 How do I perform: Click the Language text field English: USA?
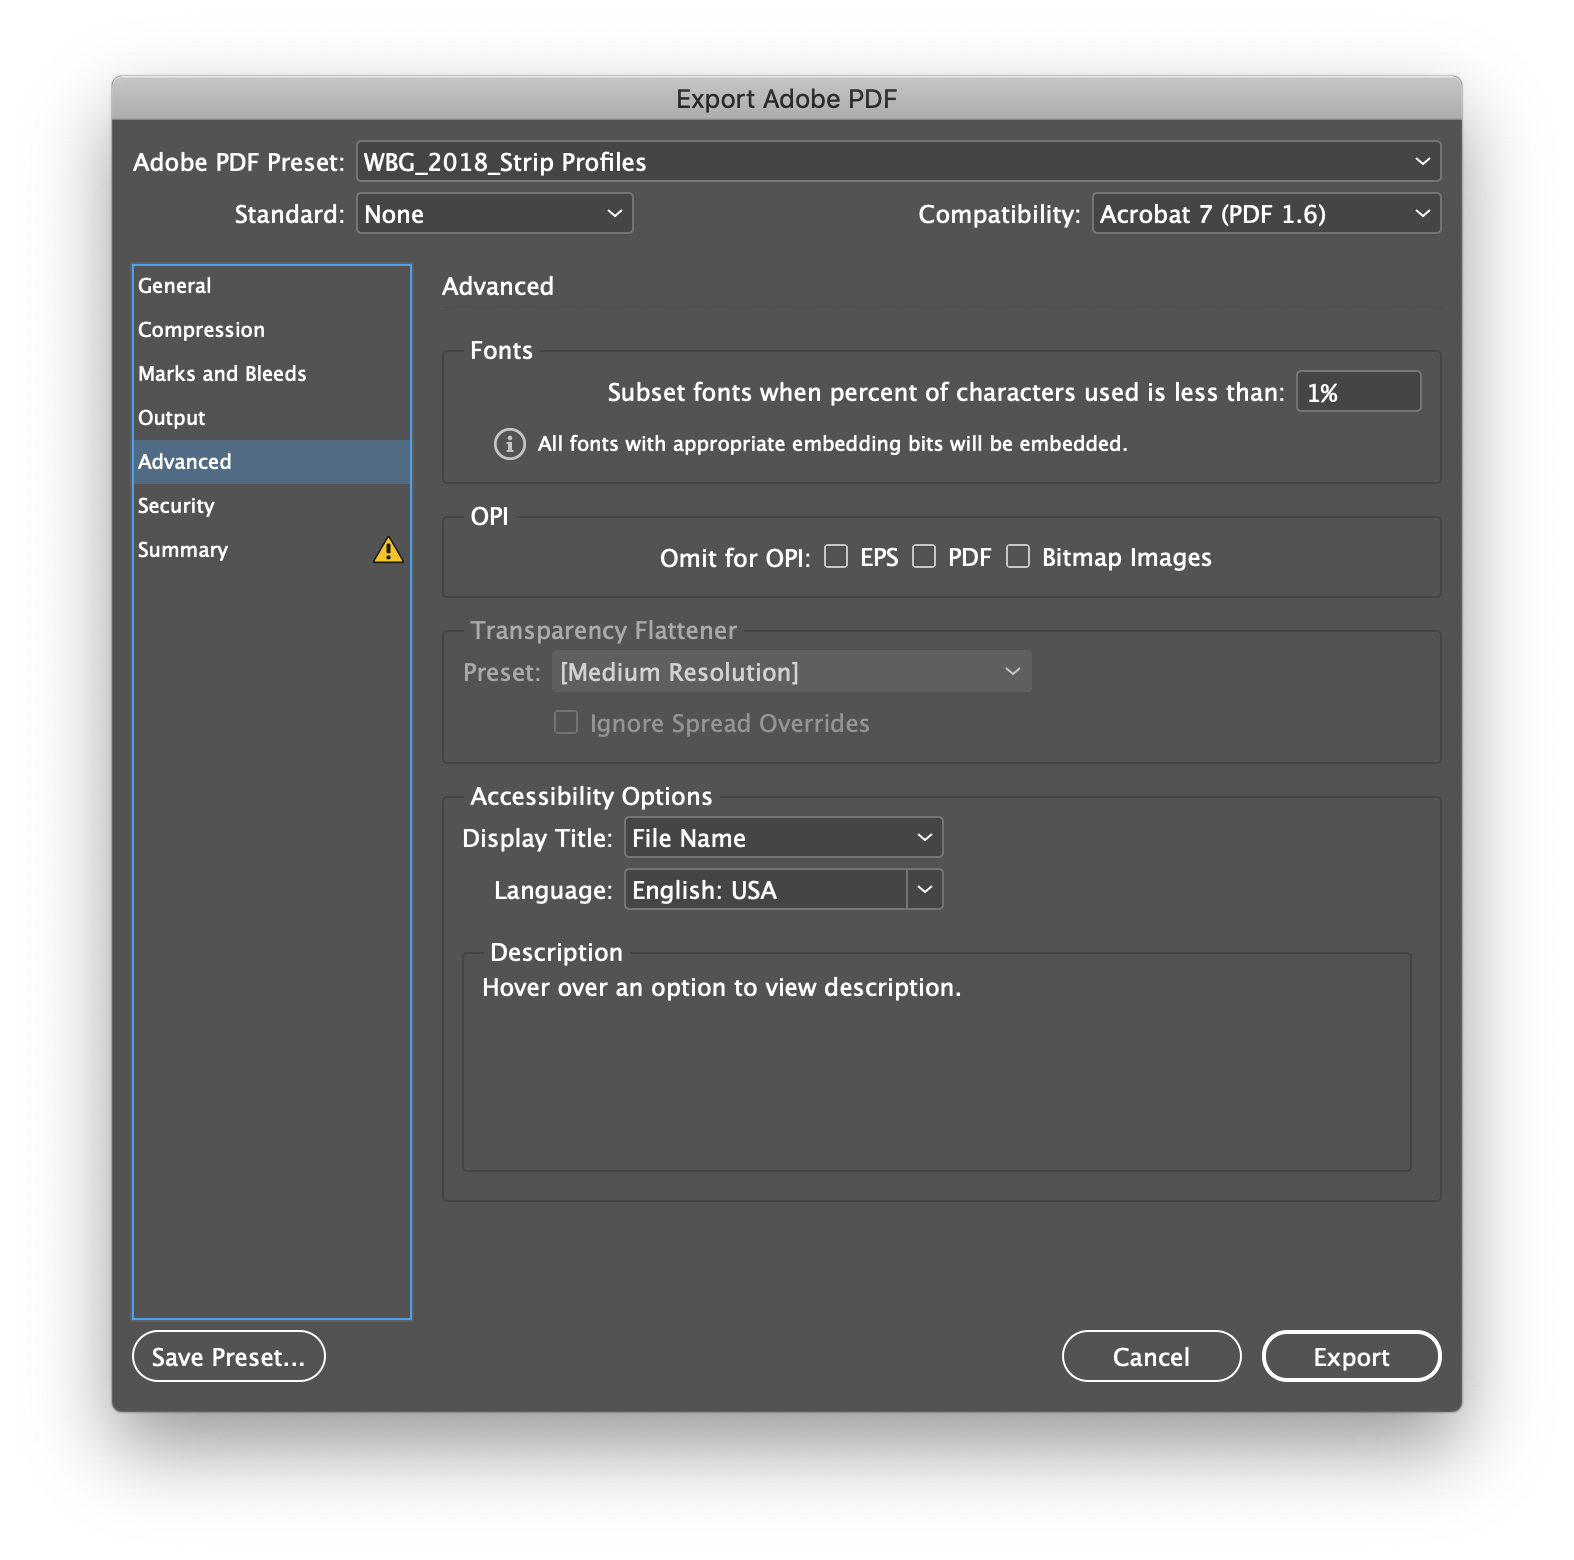point(766,889)
